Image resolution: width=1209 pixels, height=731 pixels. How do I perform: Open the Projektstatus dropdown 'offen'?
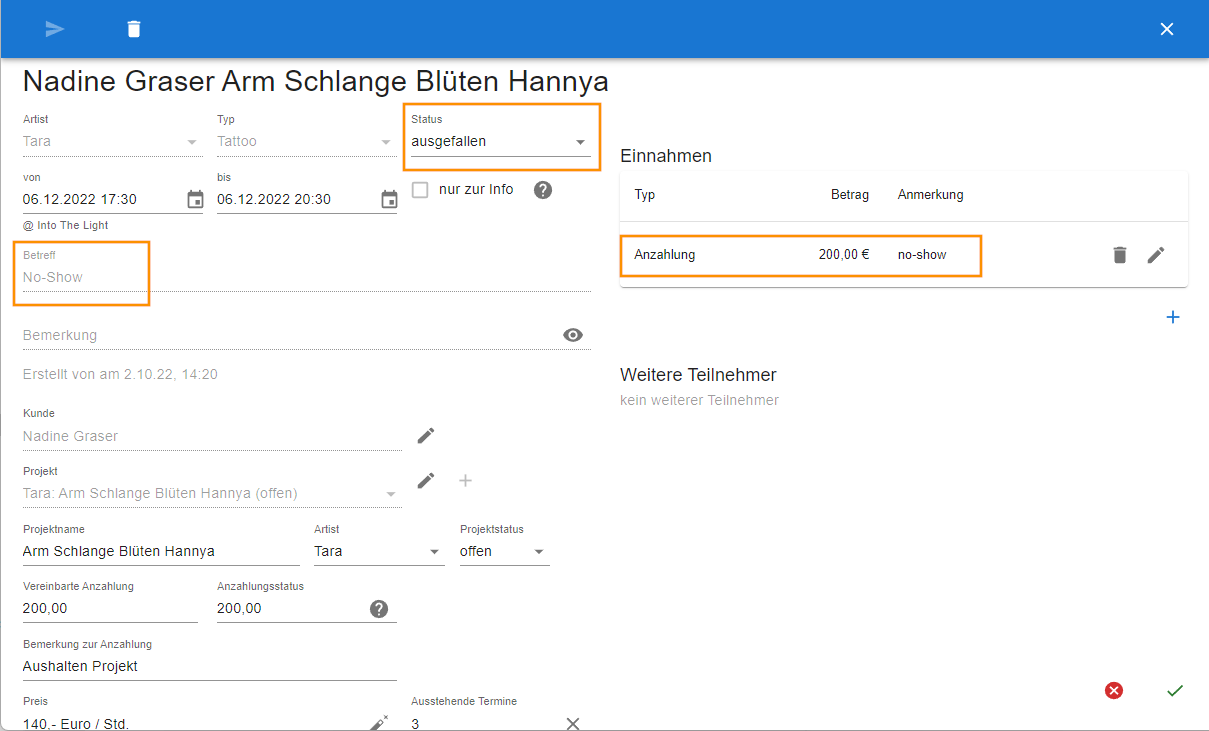(x=504, y=552)
